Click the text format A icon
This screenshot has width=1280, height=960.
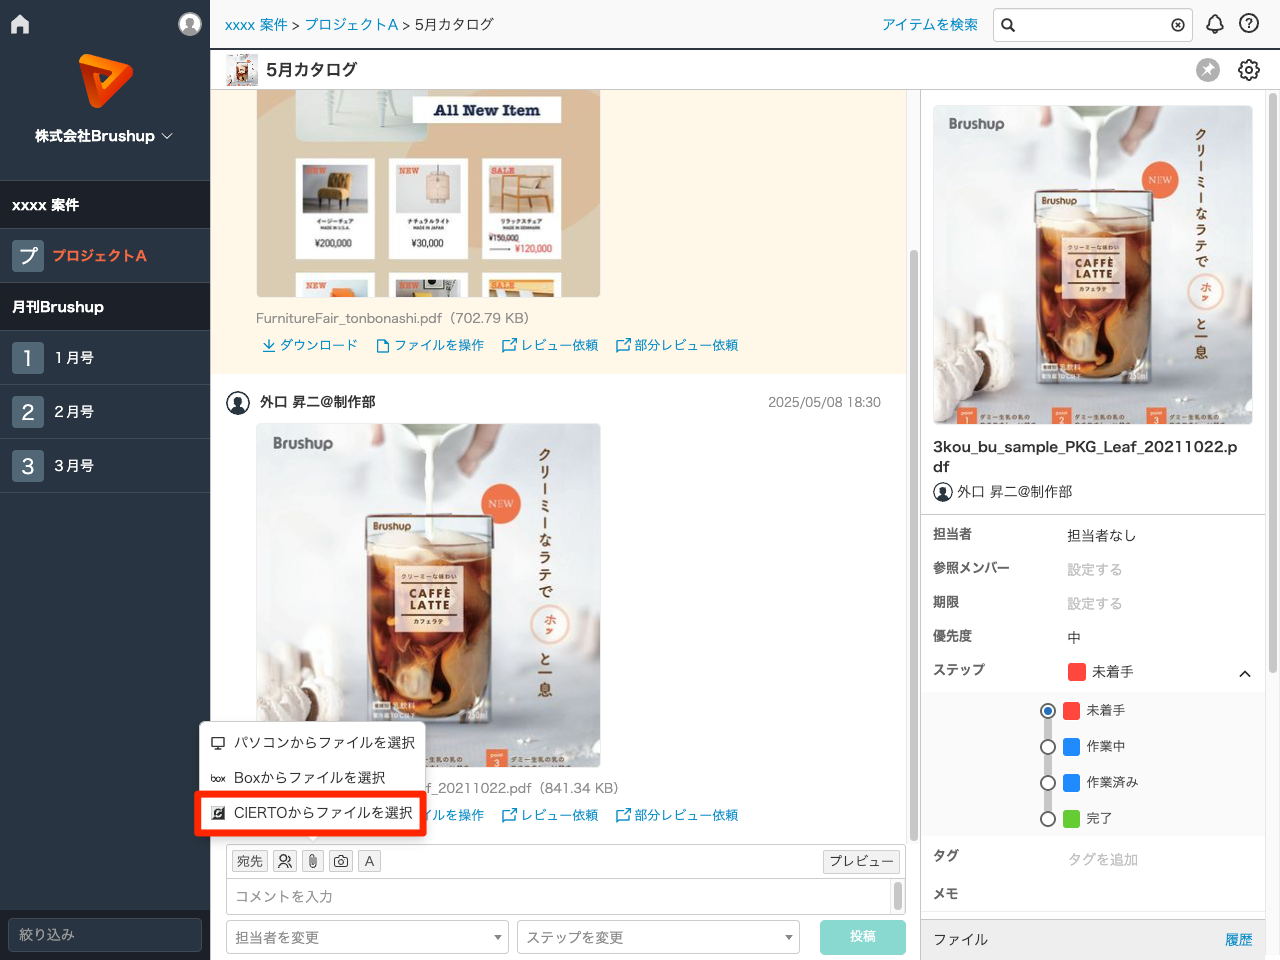(369, 861)
